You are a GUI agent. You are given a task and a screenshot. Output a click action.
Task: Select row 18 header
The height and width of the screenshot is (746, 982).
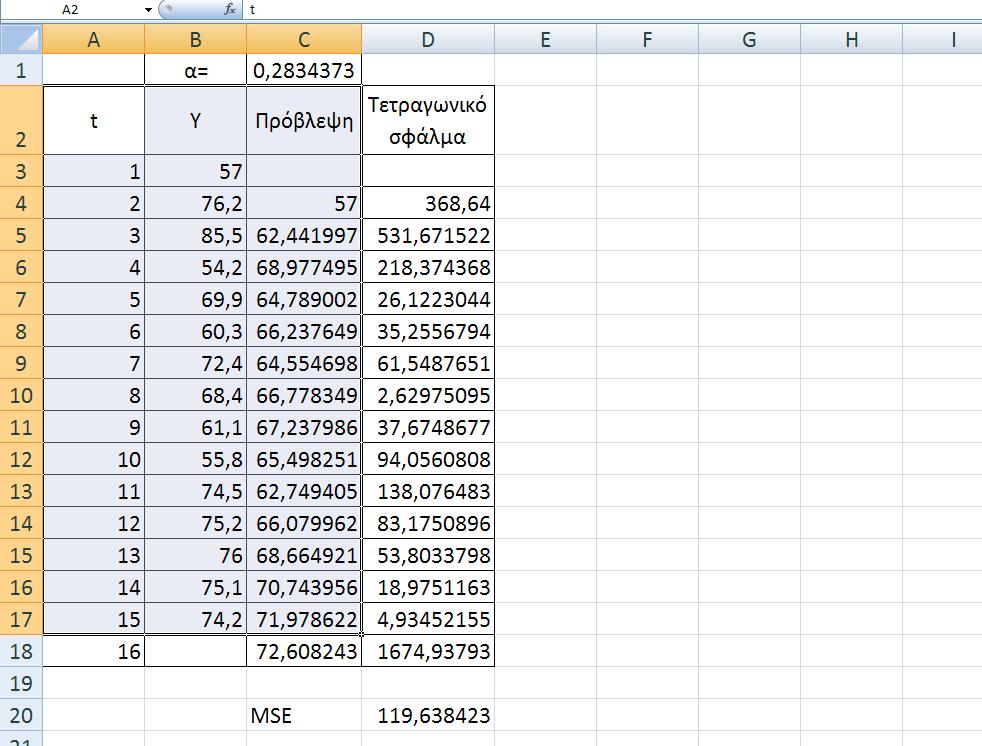click(x=21, y=651)
